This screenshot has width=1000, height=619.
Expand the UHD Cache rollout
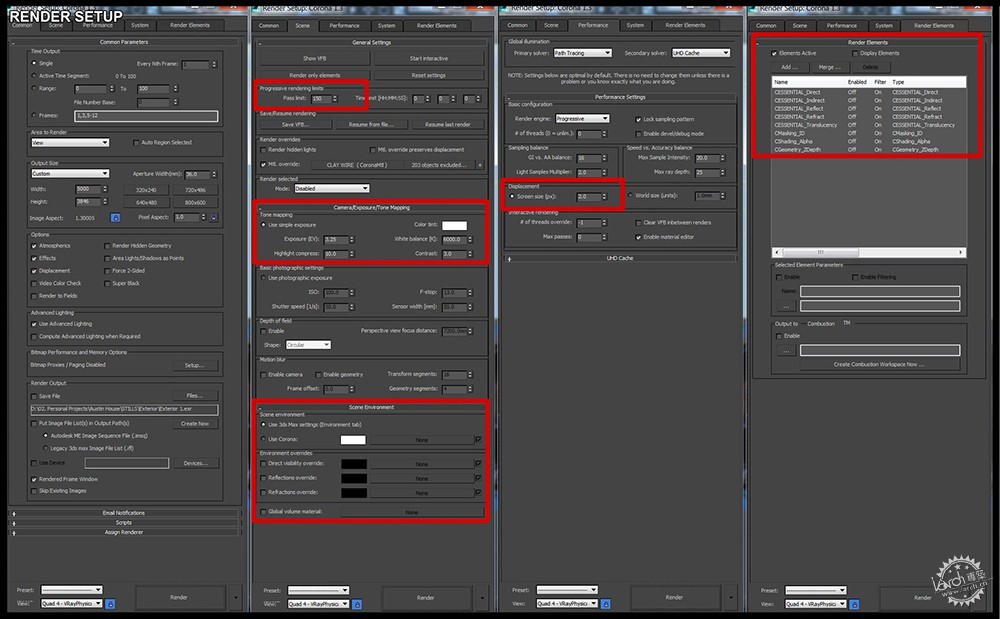click(620, 258)
